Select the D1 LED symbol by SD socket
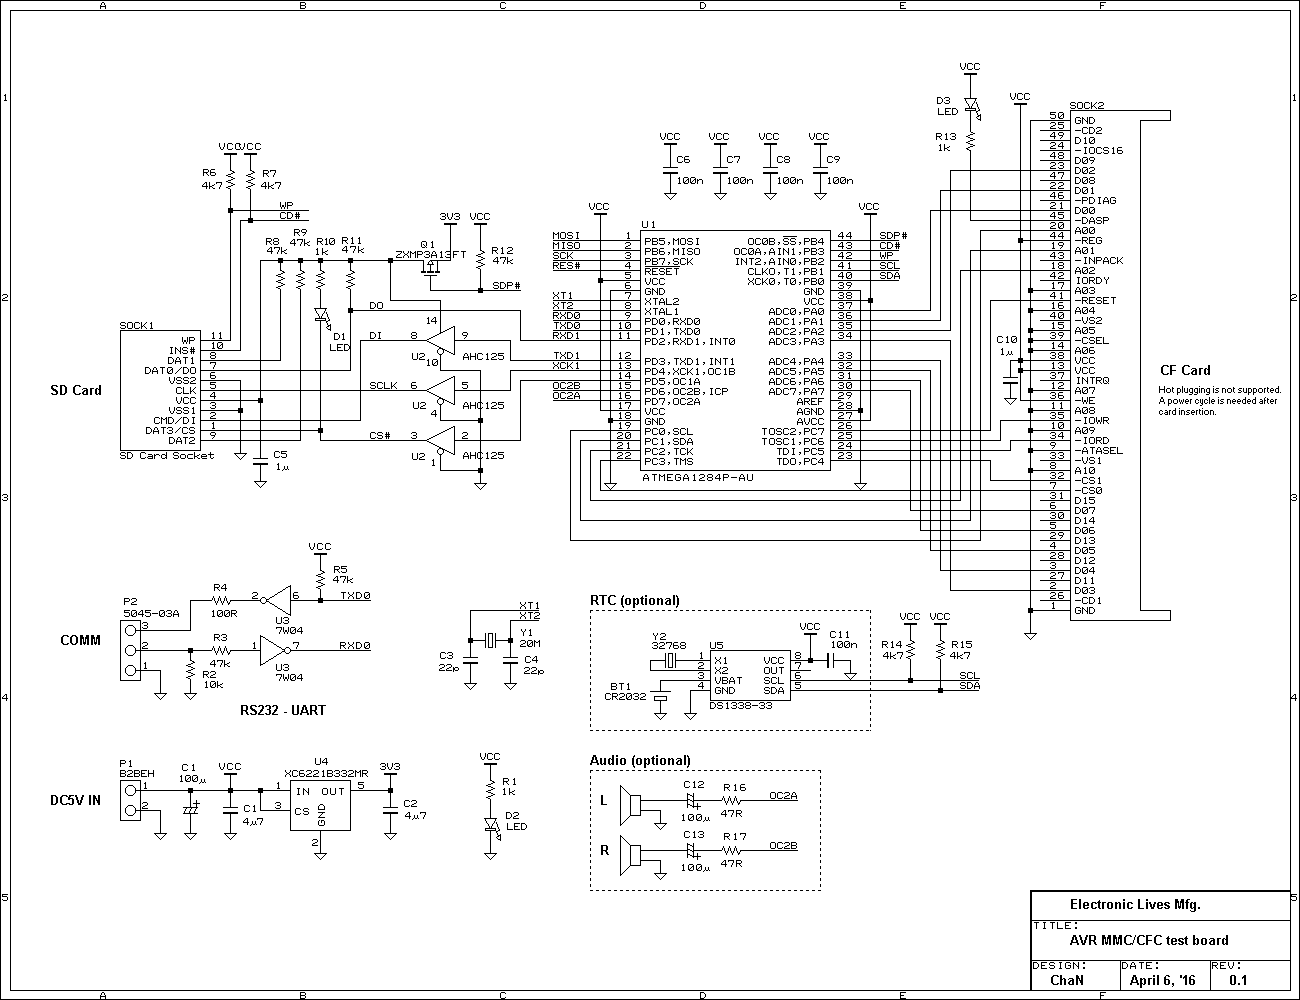 (322, 317)
